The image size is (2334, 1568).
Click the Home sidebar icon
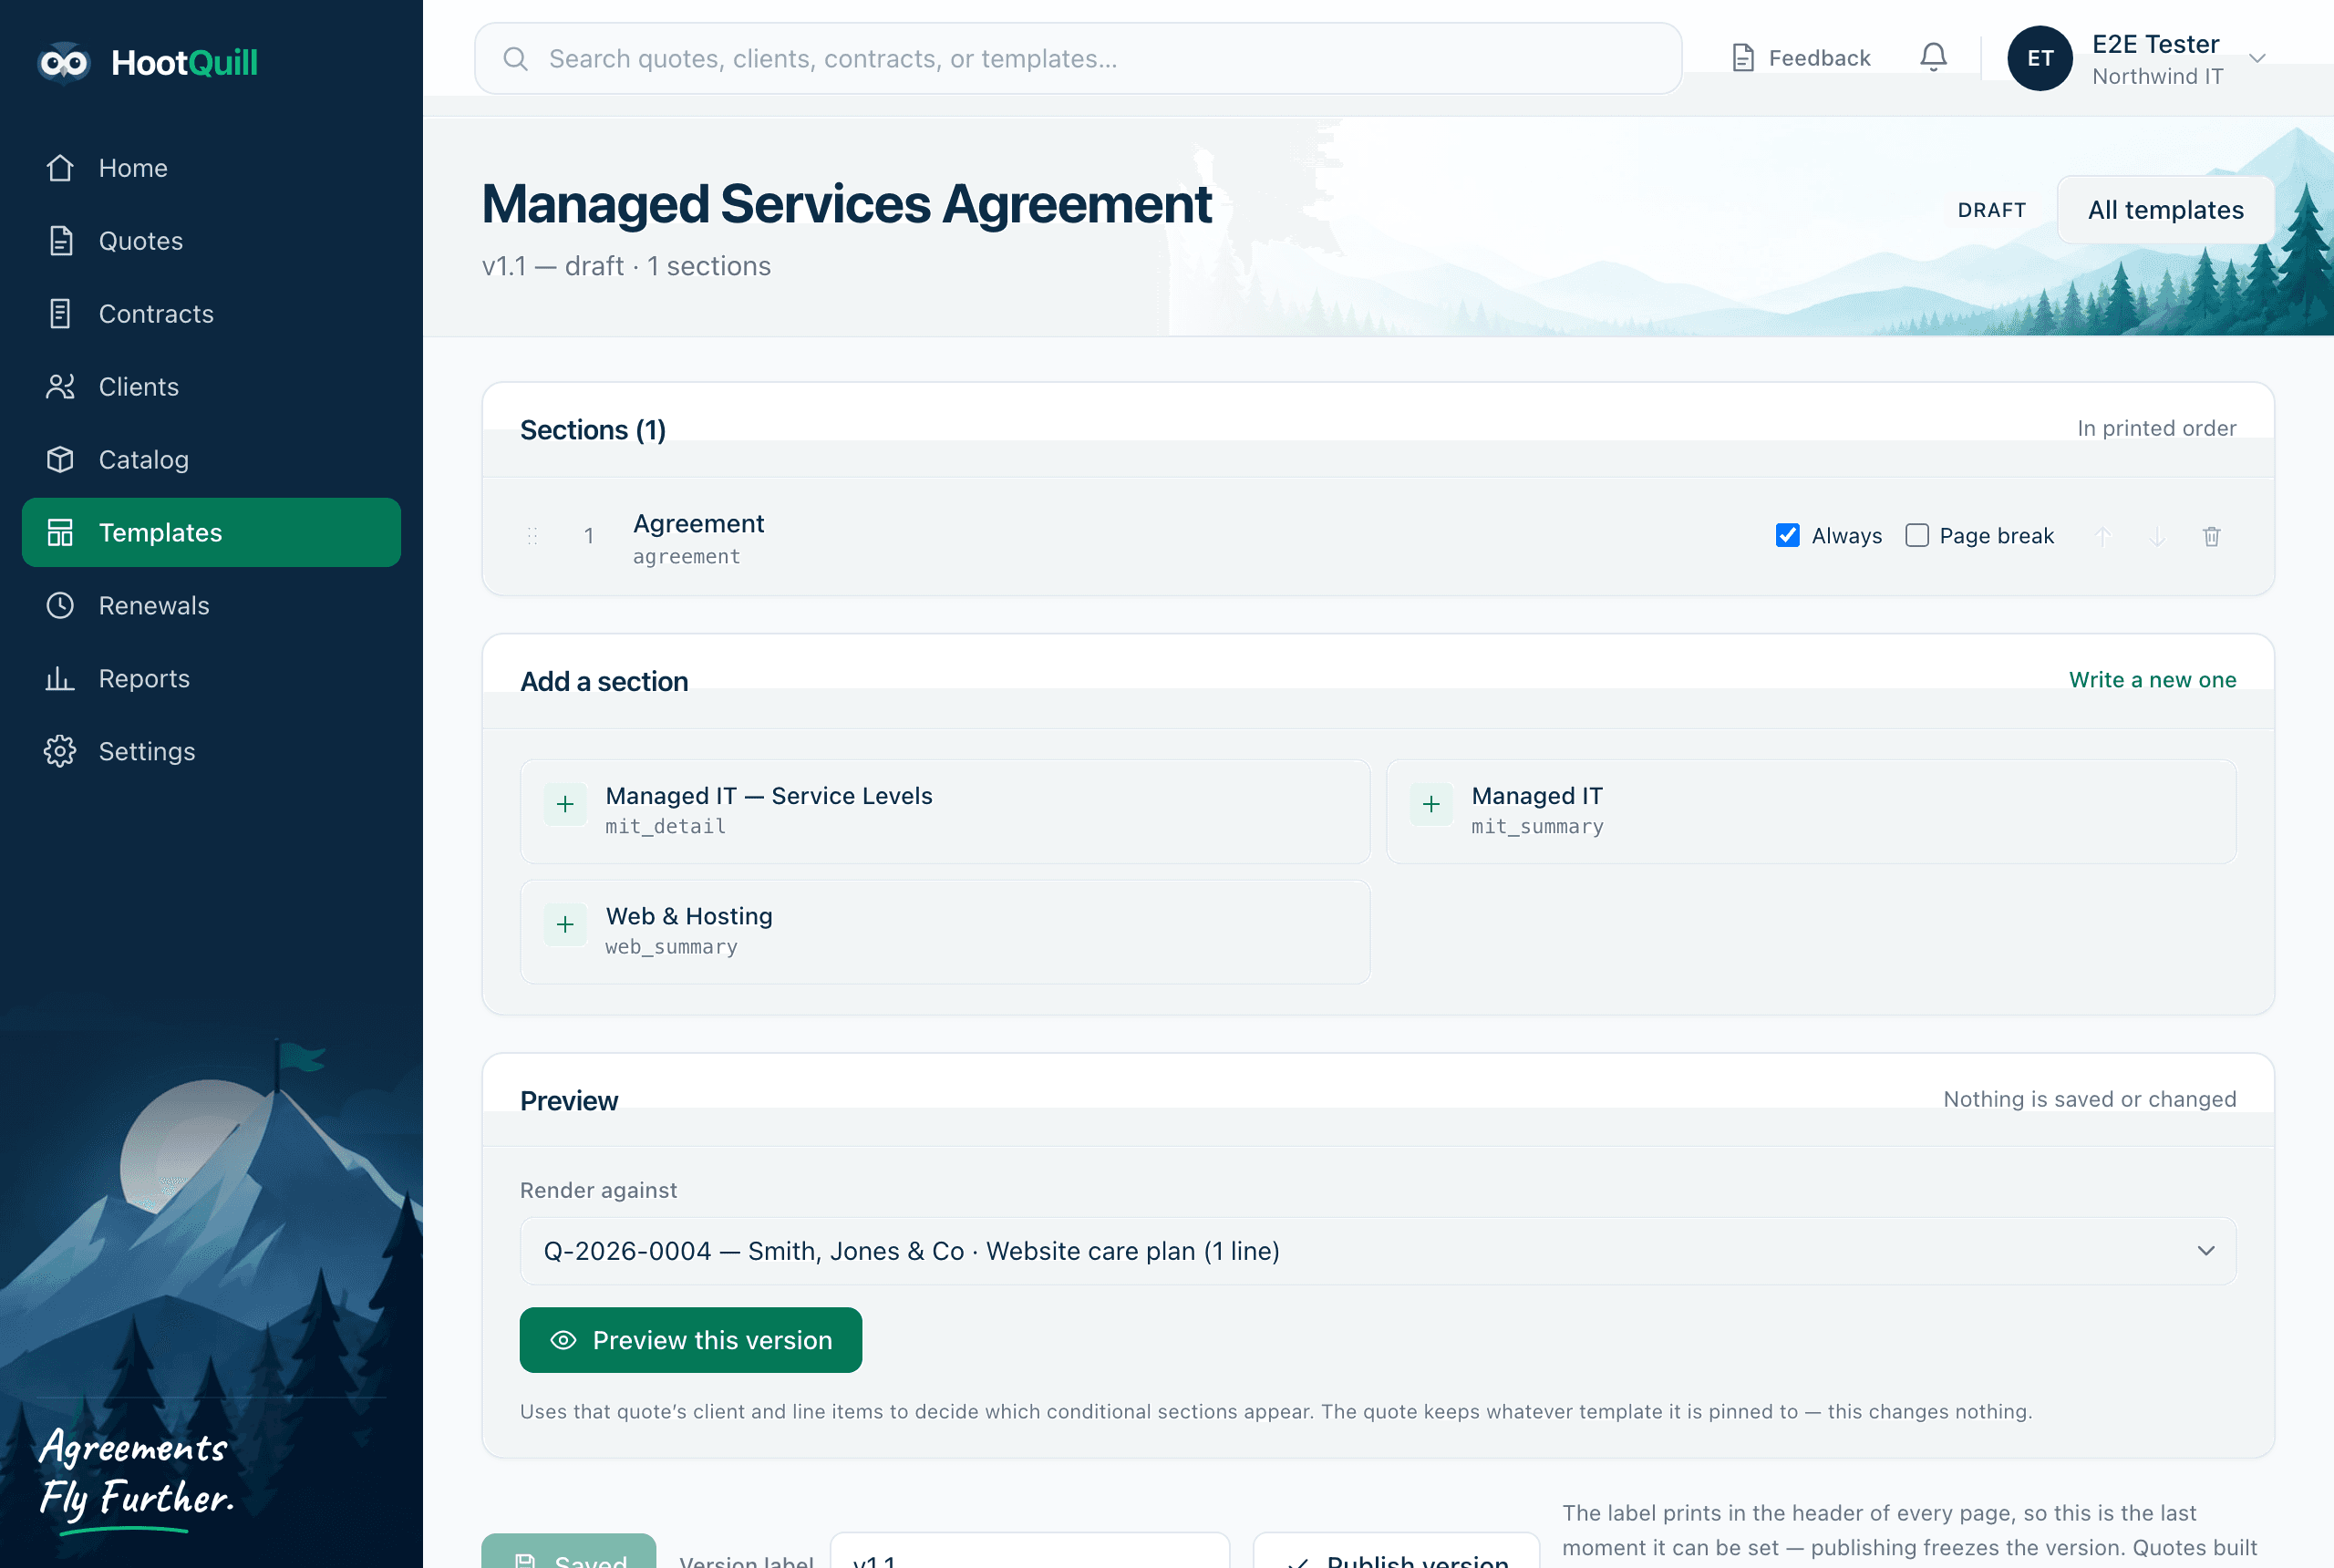point(60,168)
